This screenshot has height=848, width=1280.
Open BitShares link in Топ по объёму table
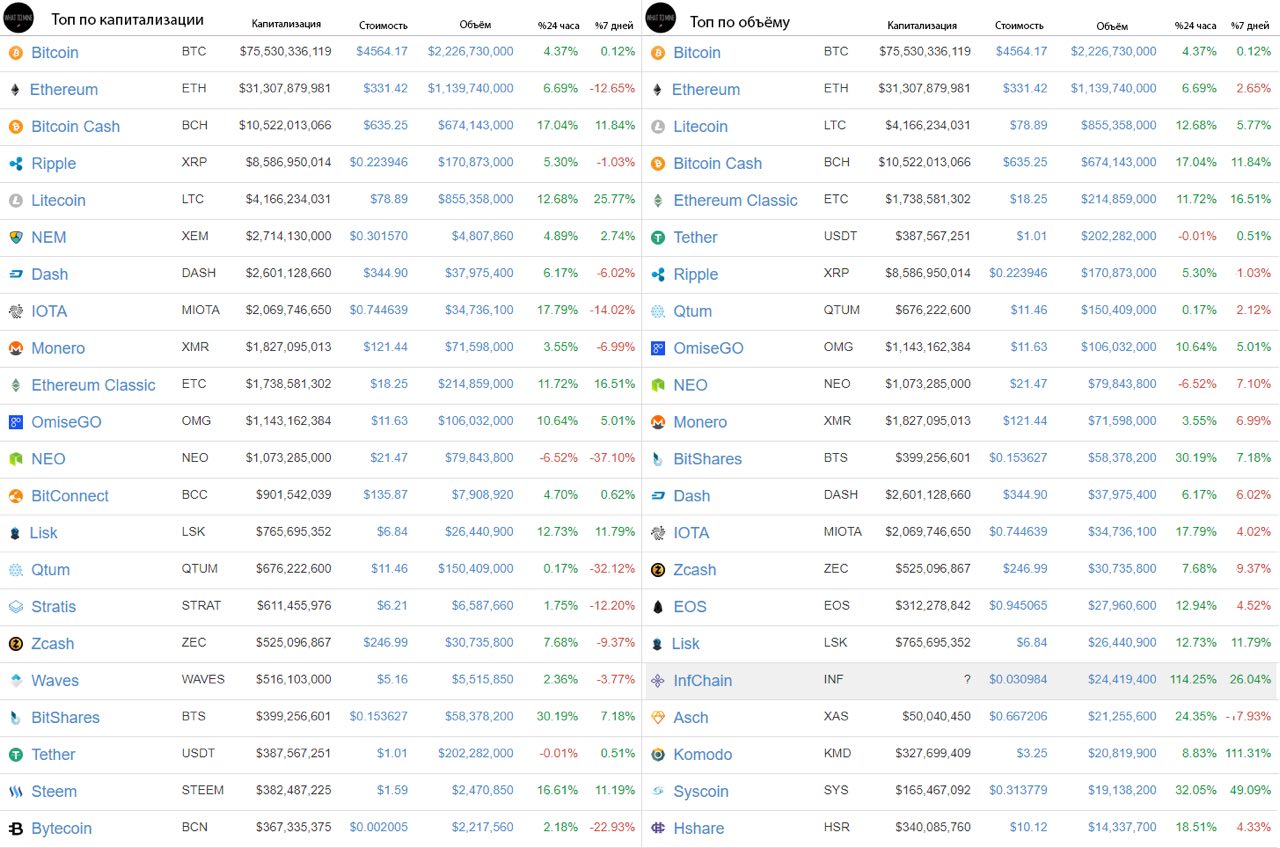708,459
